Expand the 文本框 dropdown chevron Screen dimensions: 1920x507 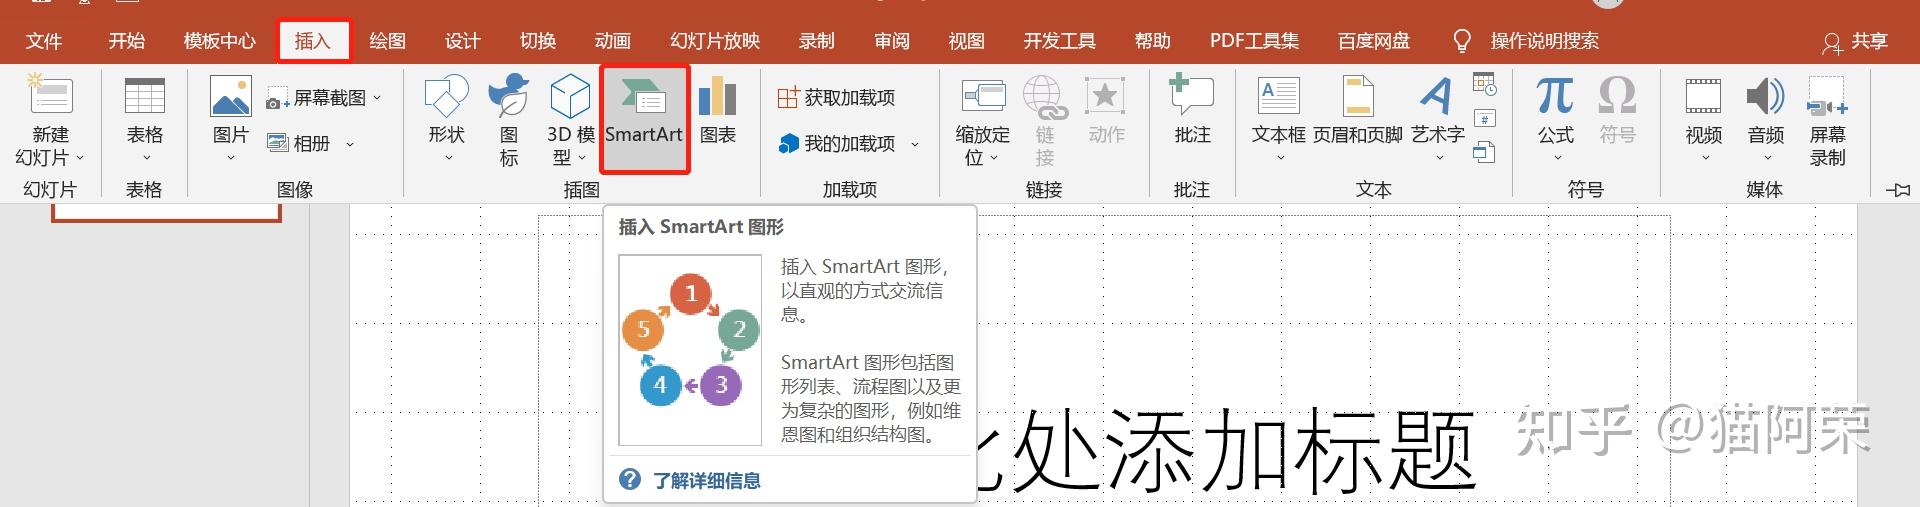pyautogui.click(x=1279, y=158)
